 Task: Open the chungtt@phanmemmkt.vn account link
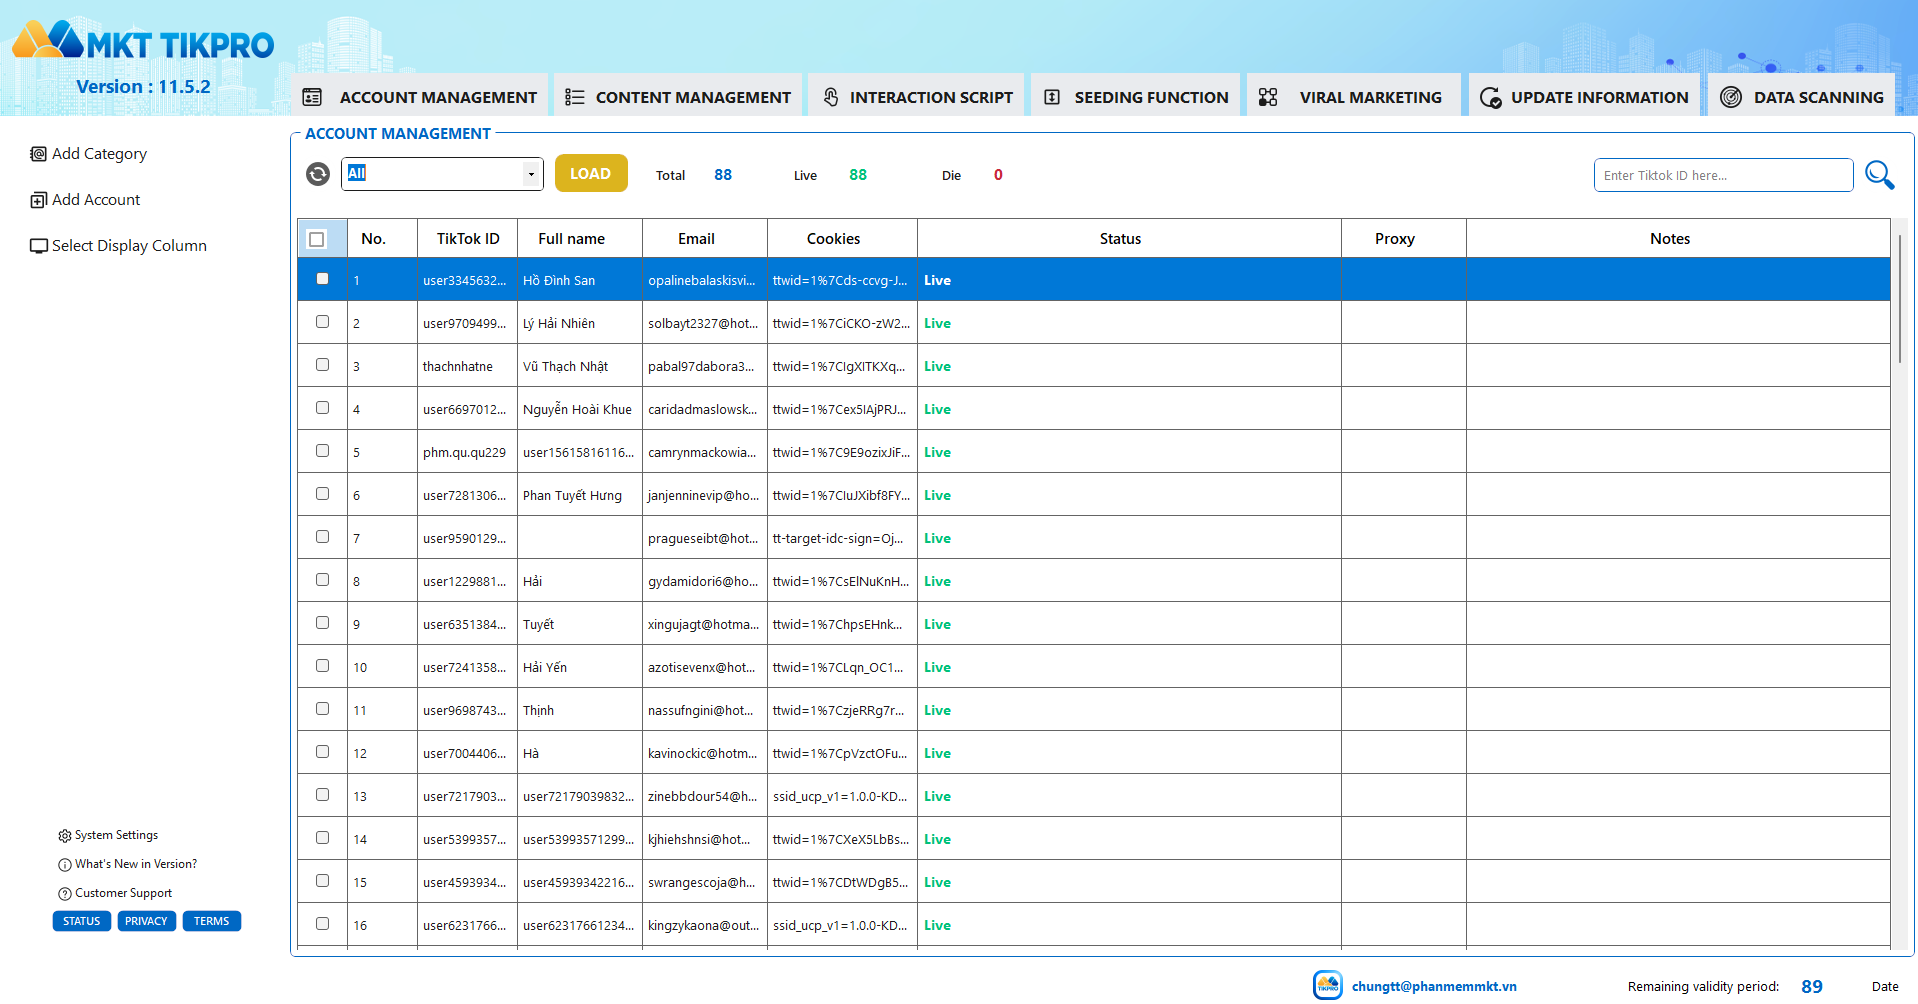tap(1434, 986)
